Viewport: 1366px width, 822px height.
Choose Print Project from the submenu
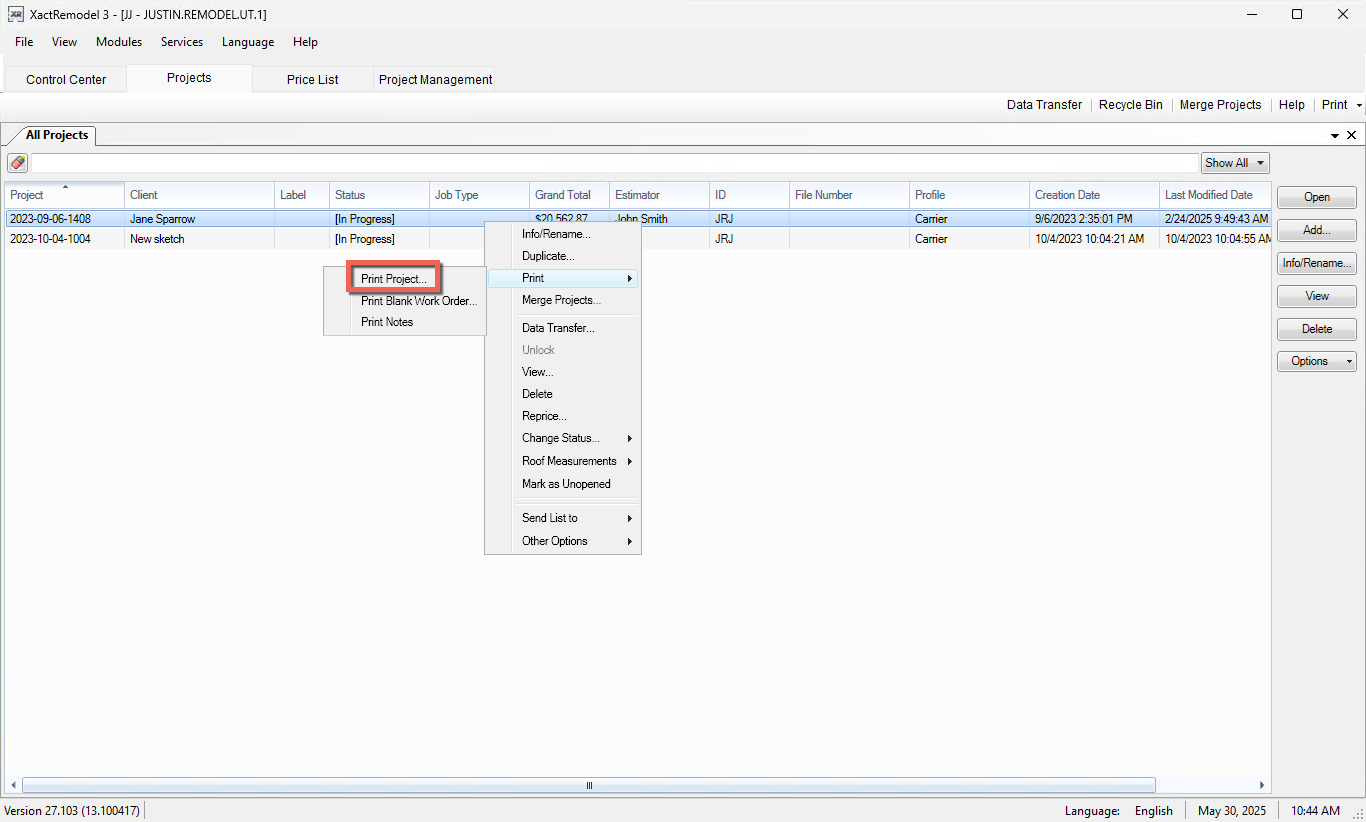393,279
